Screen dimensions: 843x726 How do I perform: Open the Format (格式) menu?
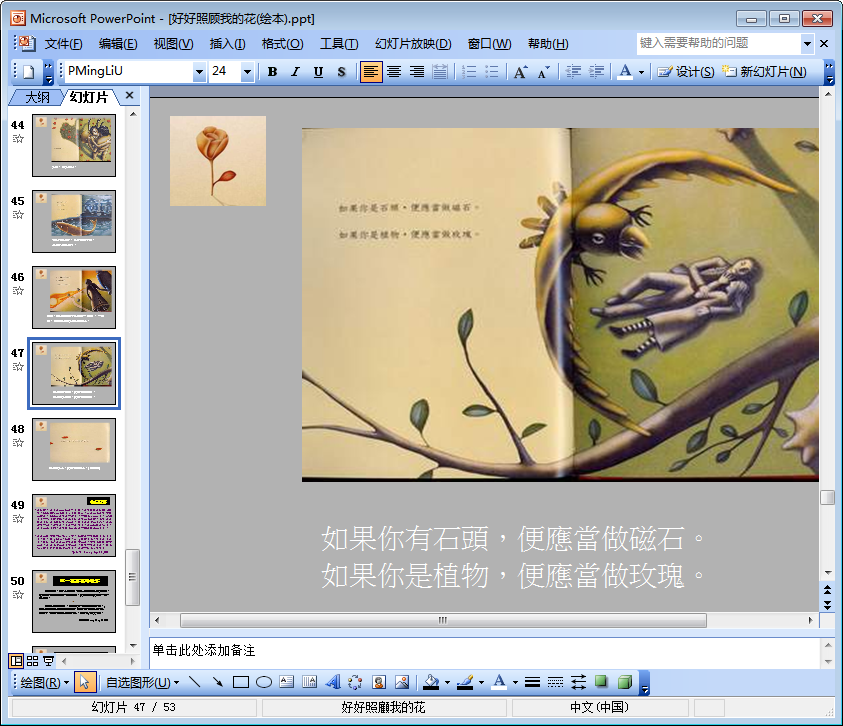point(282,44)
